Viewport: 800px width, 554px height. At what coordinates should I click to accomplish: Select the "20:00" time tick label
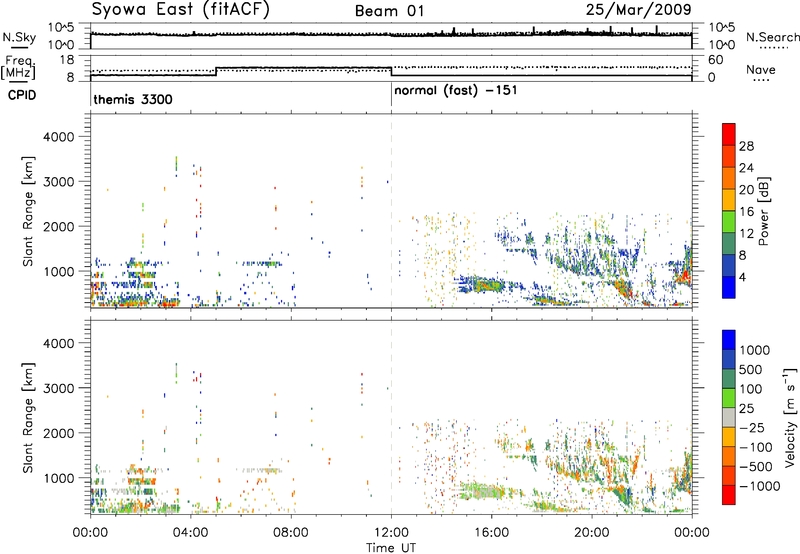pos(591,533)
